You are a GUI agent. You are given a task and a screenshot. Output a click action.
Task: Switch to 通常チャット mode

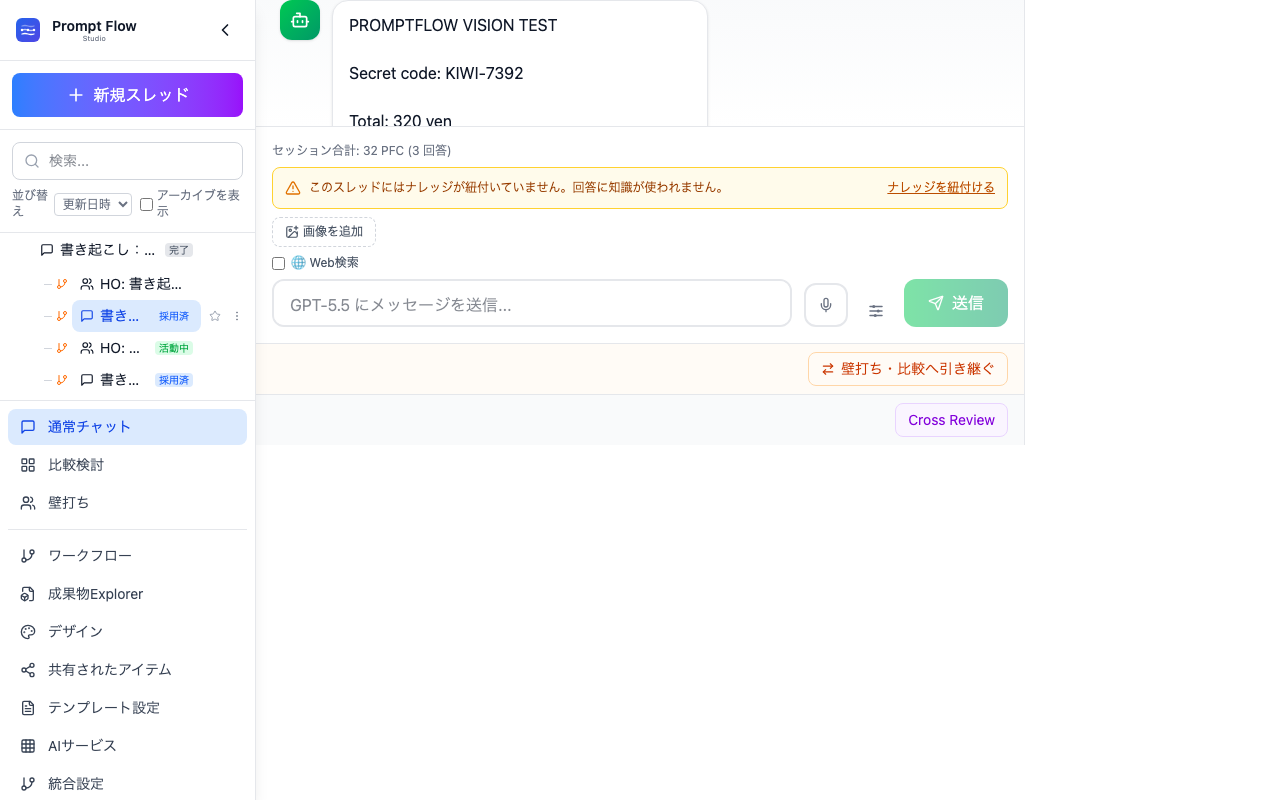point(127,427)
